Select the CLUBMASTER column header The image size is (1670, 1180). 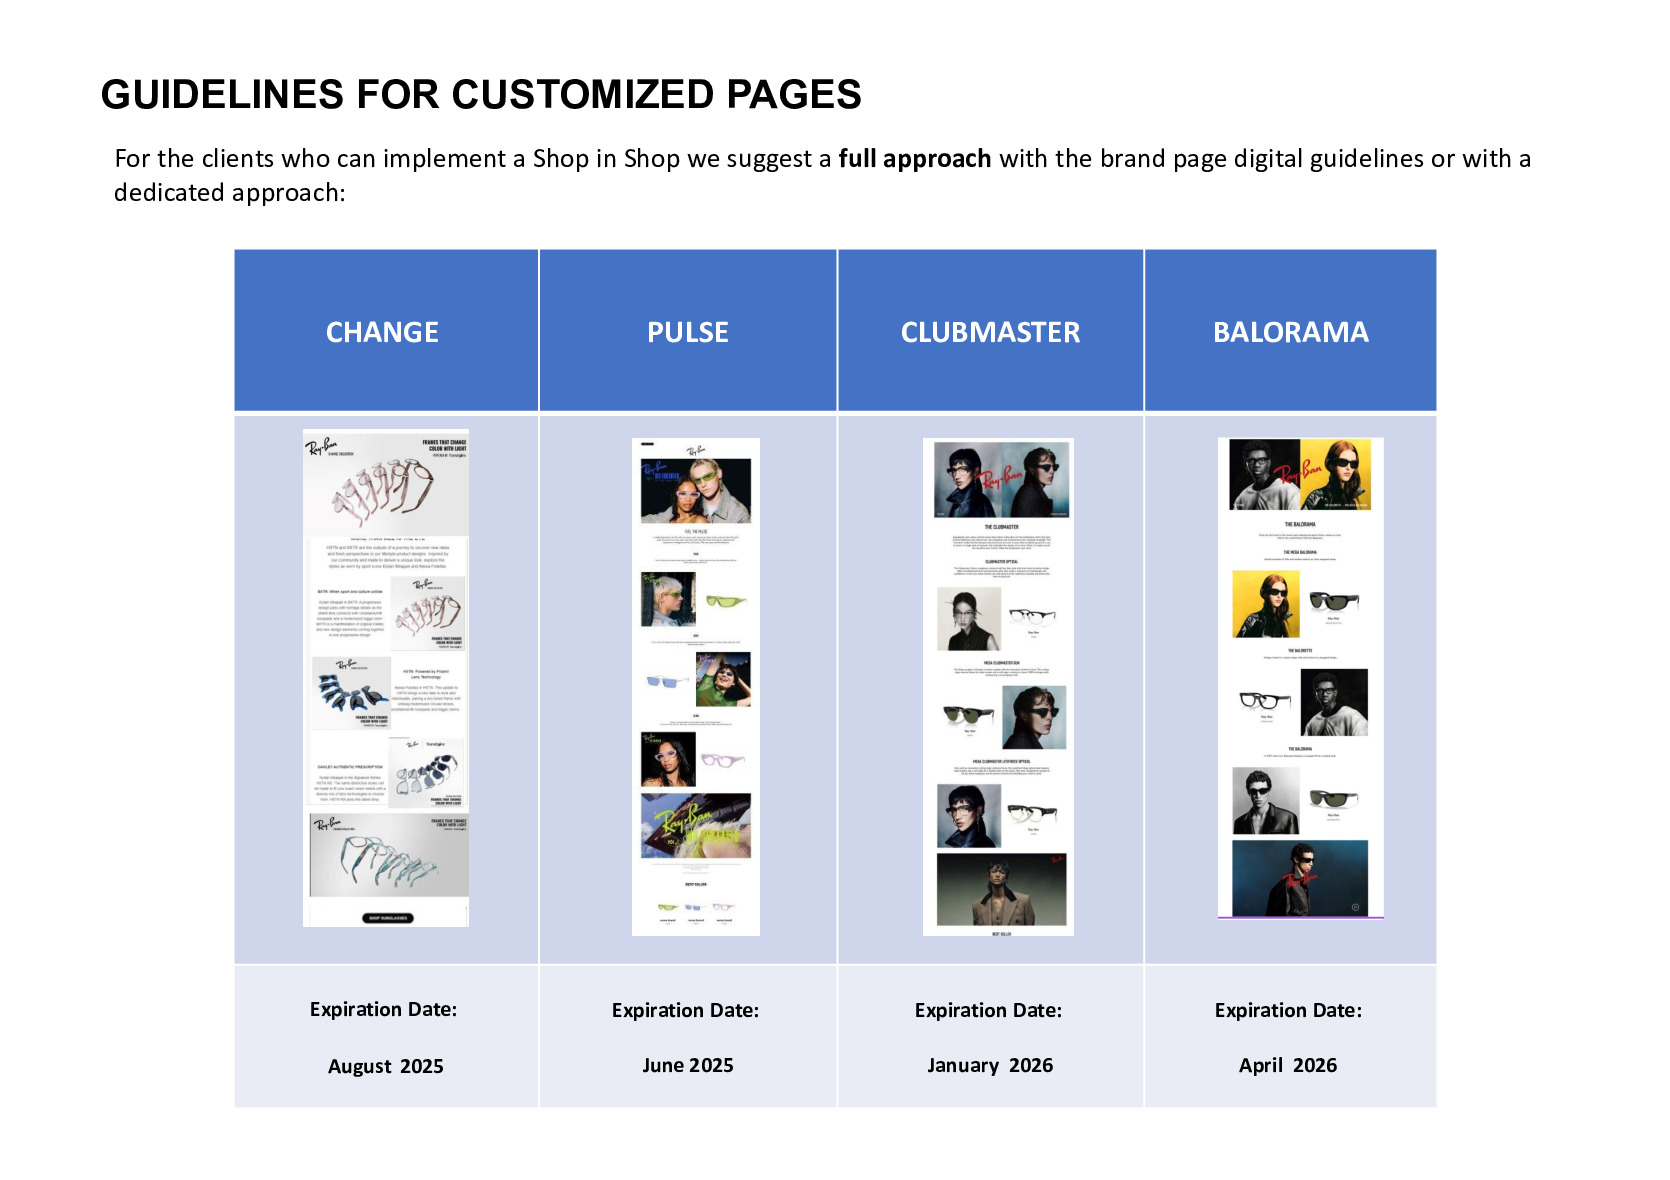click(x=990, y=332)
